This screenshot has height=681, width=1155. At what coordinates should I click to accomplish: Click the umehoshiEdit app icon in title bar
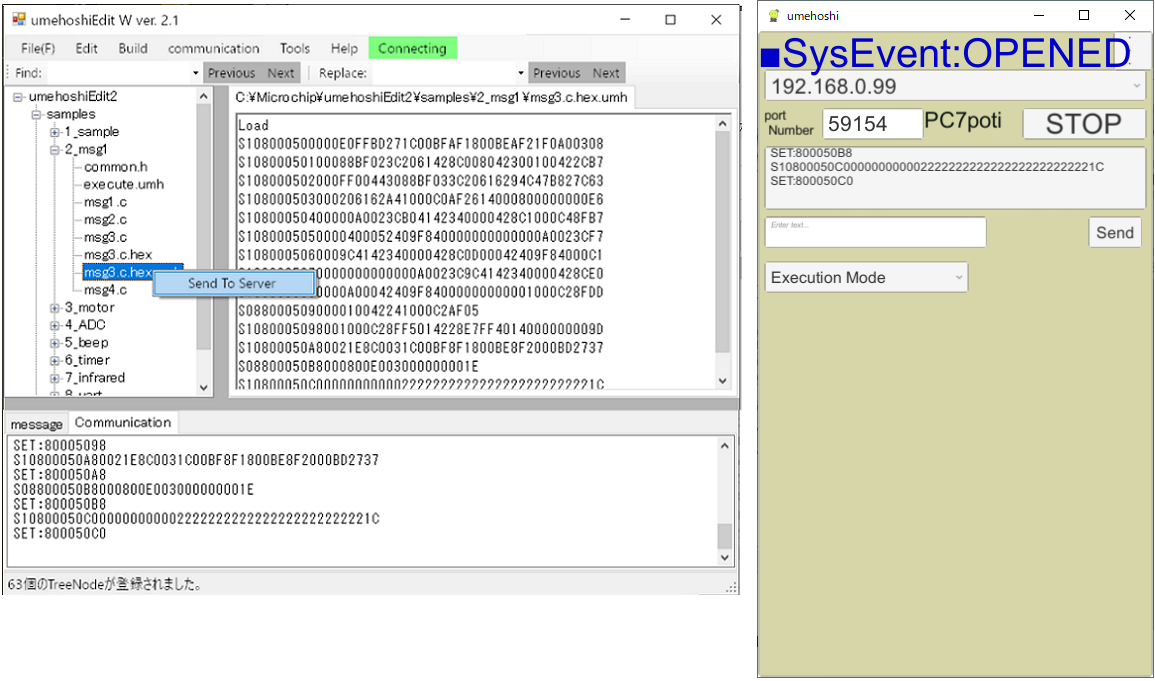point(19,20)
